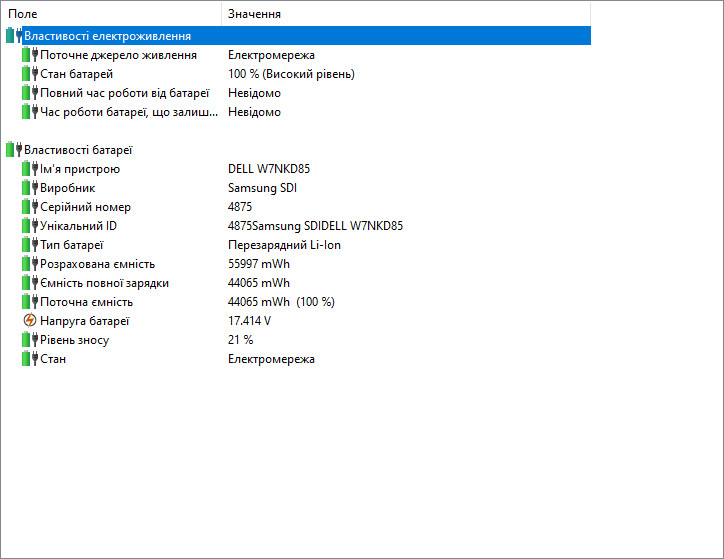Select the Тип батареї row
Screen dimensions: 724x559
(x=72, y=245)
